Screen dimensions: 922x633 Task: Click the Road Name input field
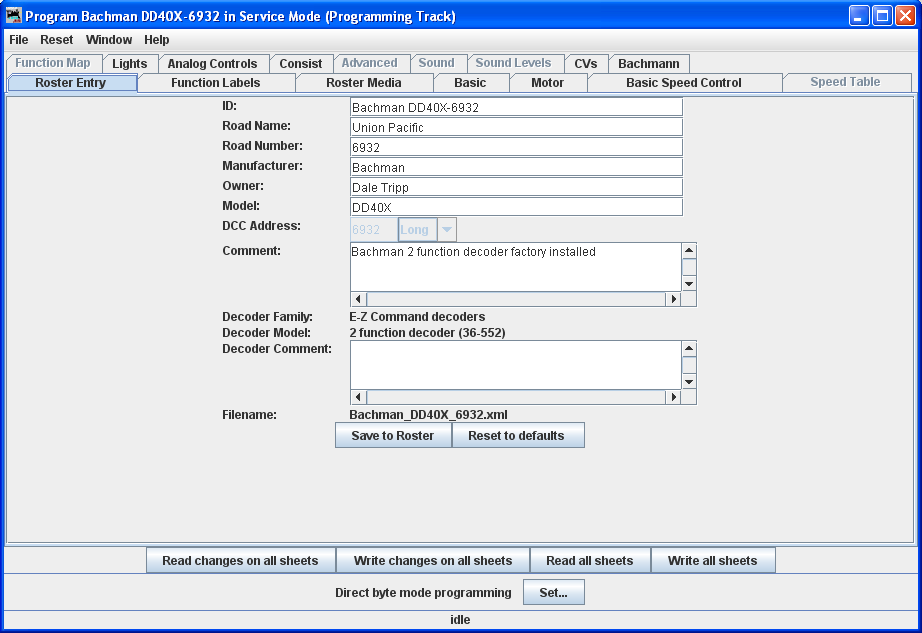click(516, 128)
